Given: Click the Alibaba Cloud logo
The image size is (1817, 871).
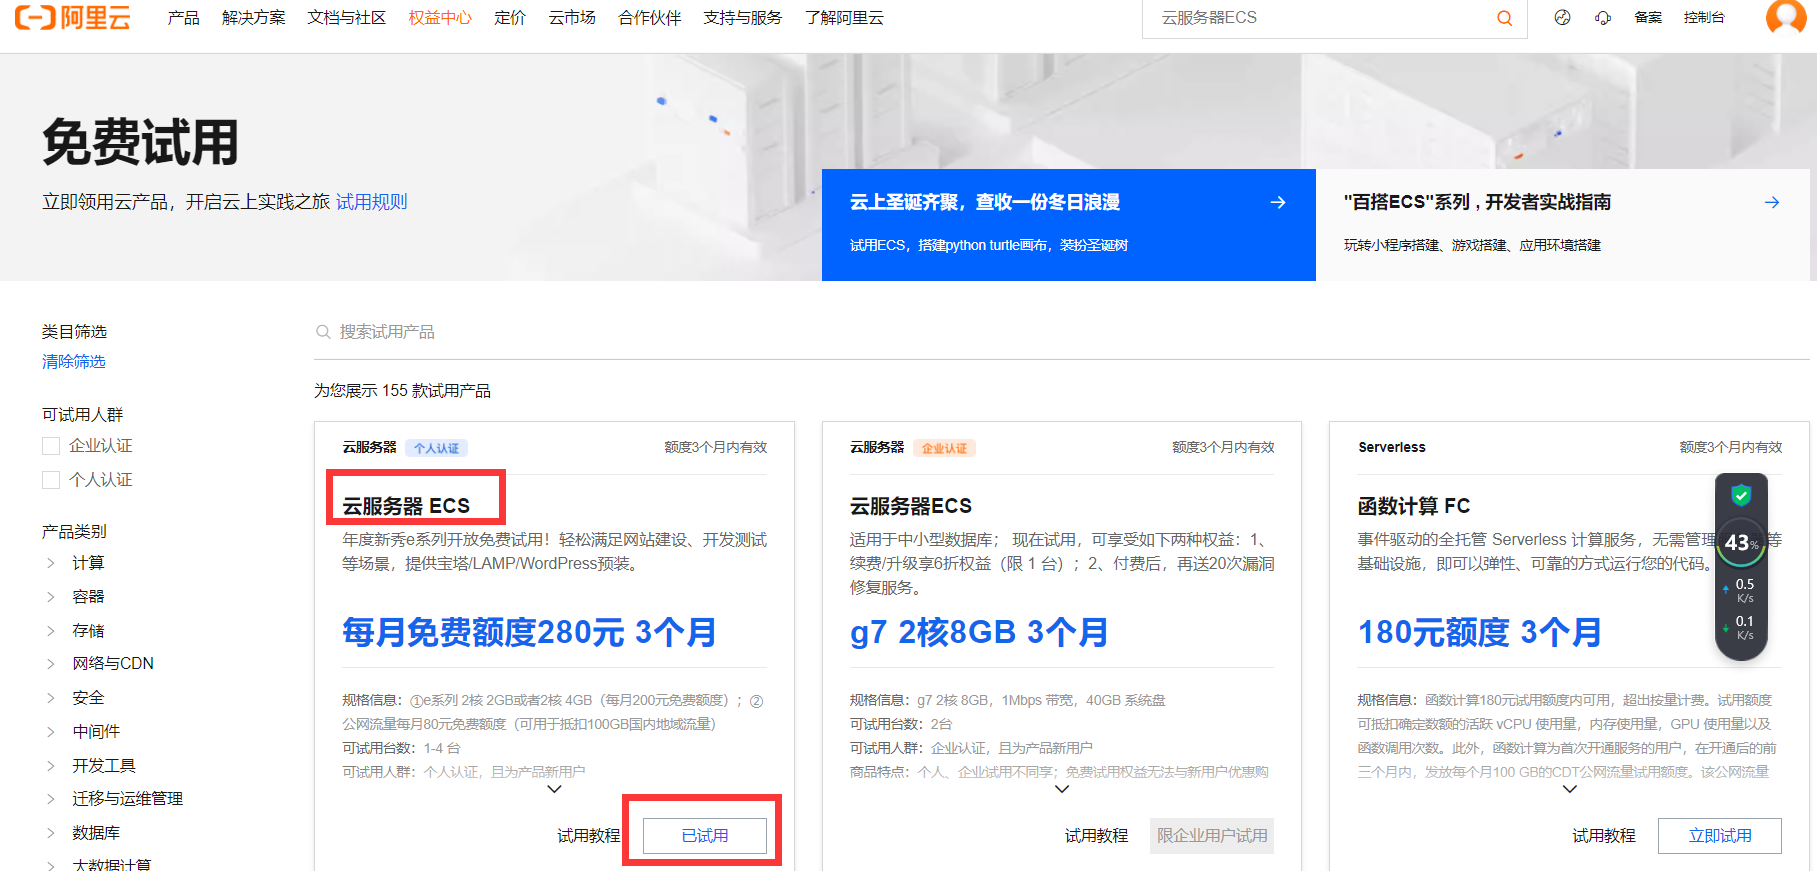Looking at the screenshot, I should (x=72, y=17).
